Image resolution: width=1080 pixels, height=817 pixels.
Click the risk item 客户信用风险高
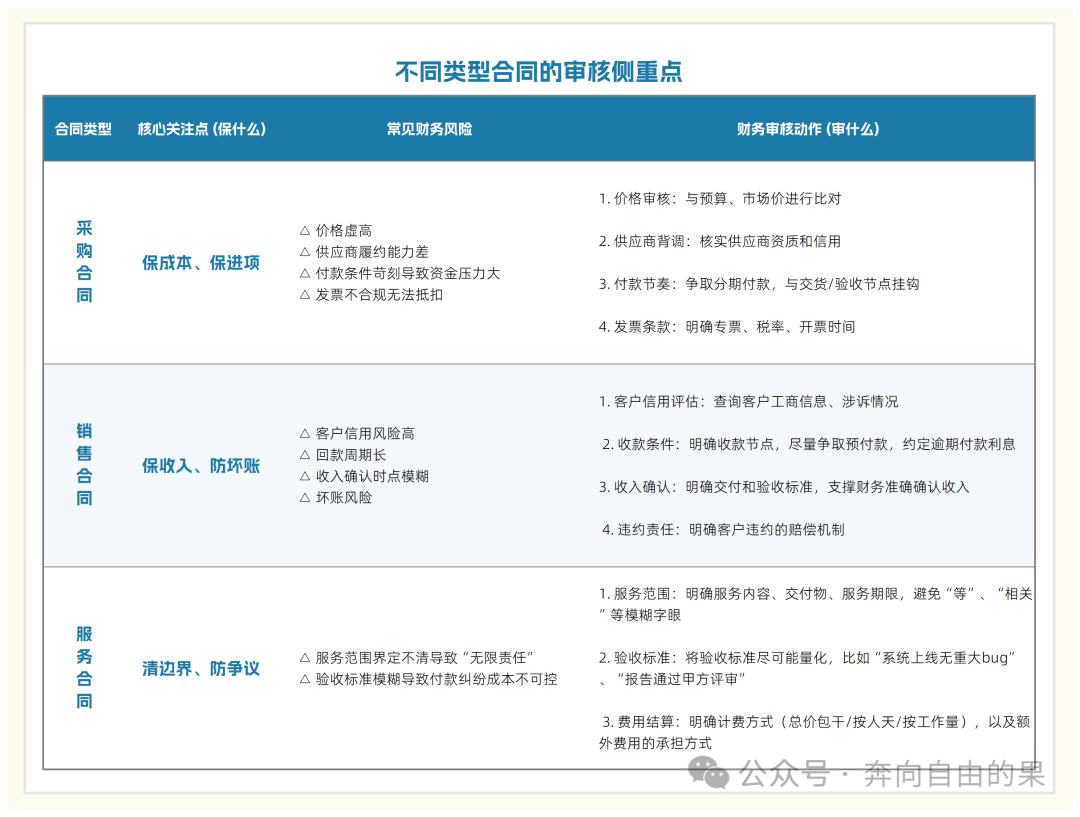pos(357,433)
